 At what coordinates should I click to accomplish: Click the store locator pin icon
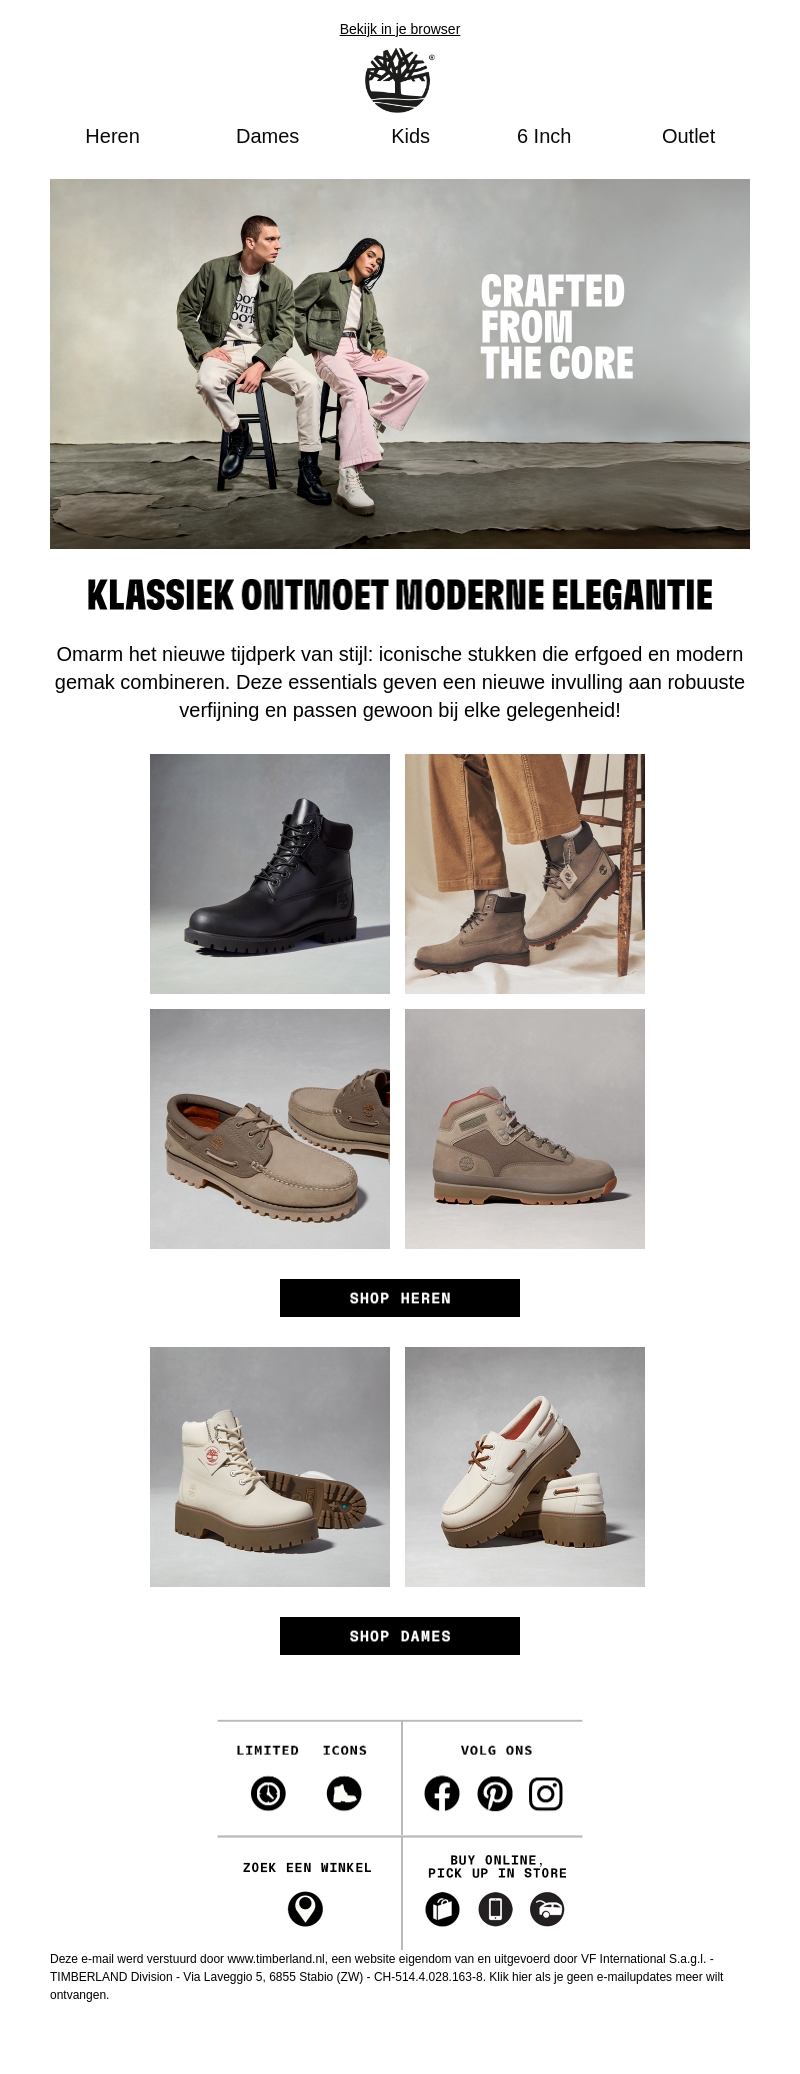pos(306,1909)
